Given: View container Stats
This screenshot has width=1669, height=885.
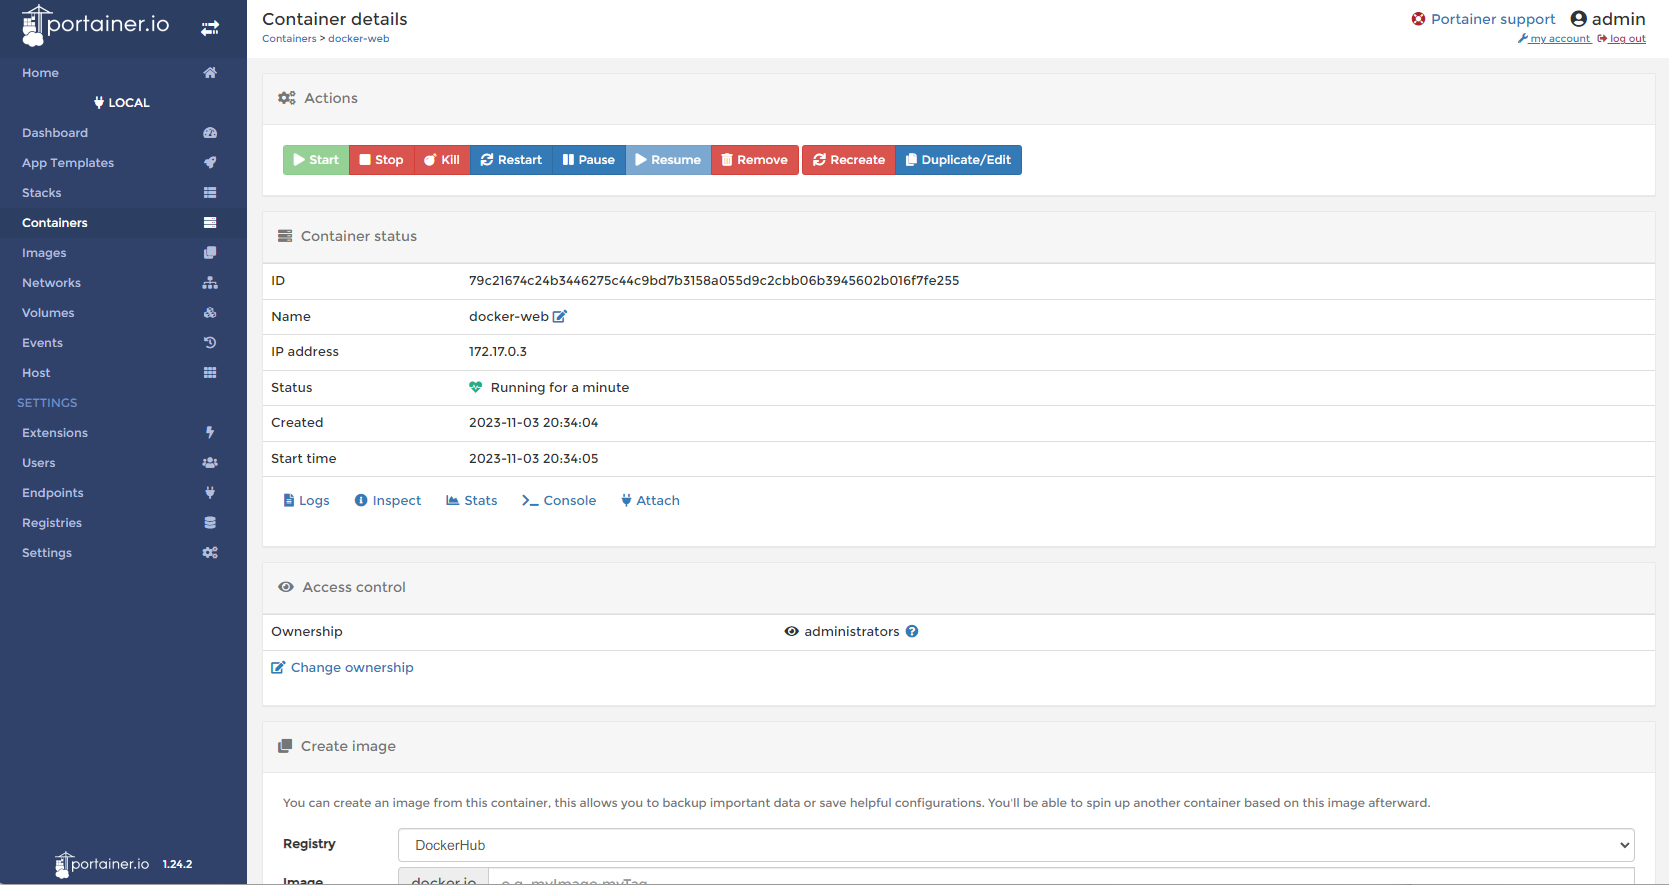Looking at the screenshot, I should [x=472, y=501].
